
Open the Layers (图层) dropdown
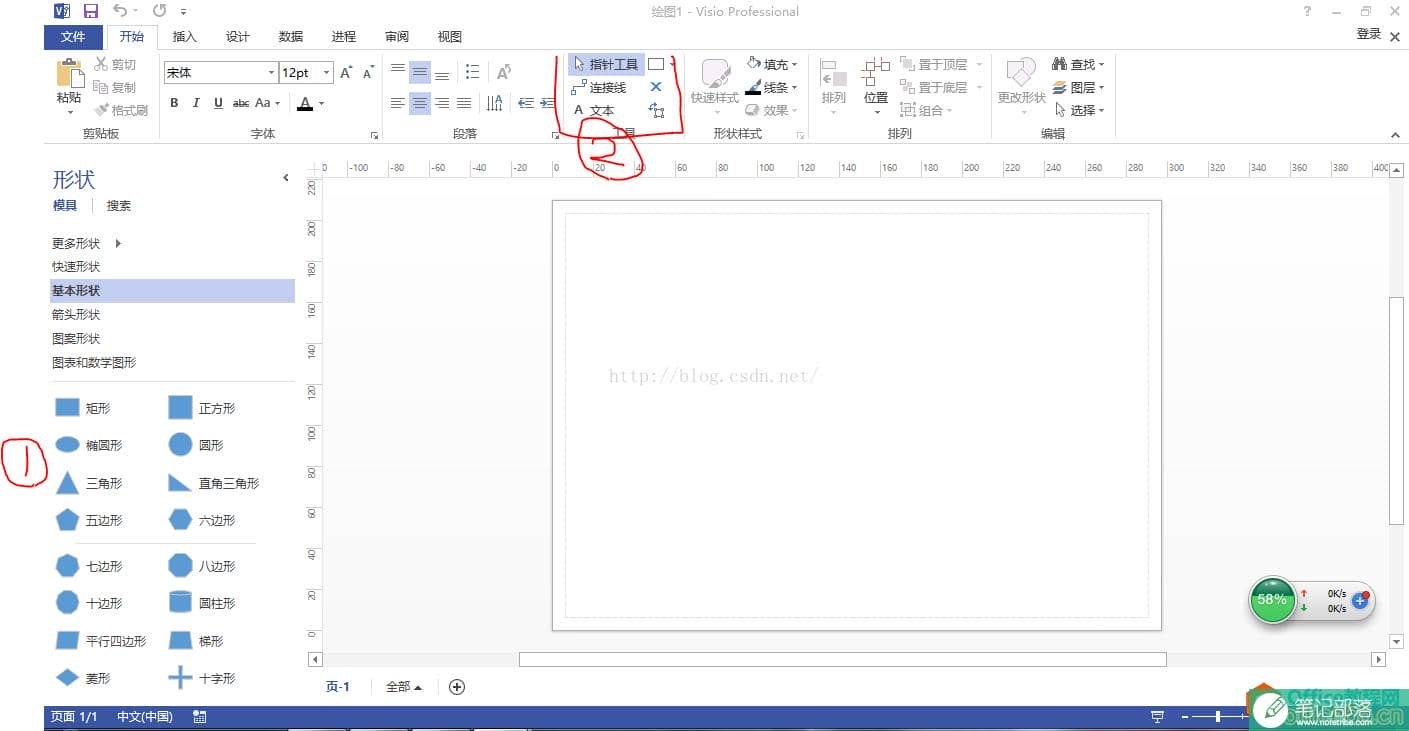(x=1079, y=87)
